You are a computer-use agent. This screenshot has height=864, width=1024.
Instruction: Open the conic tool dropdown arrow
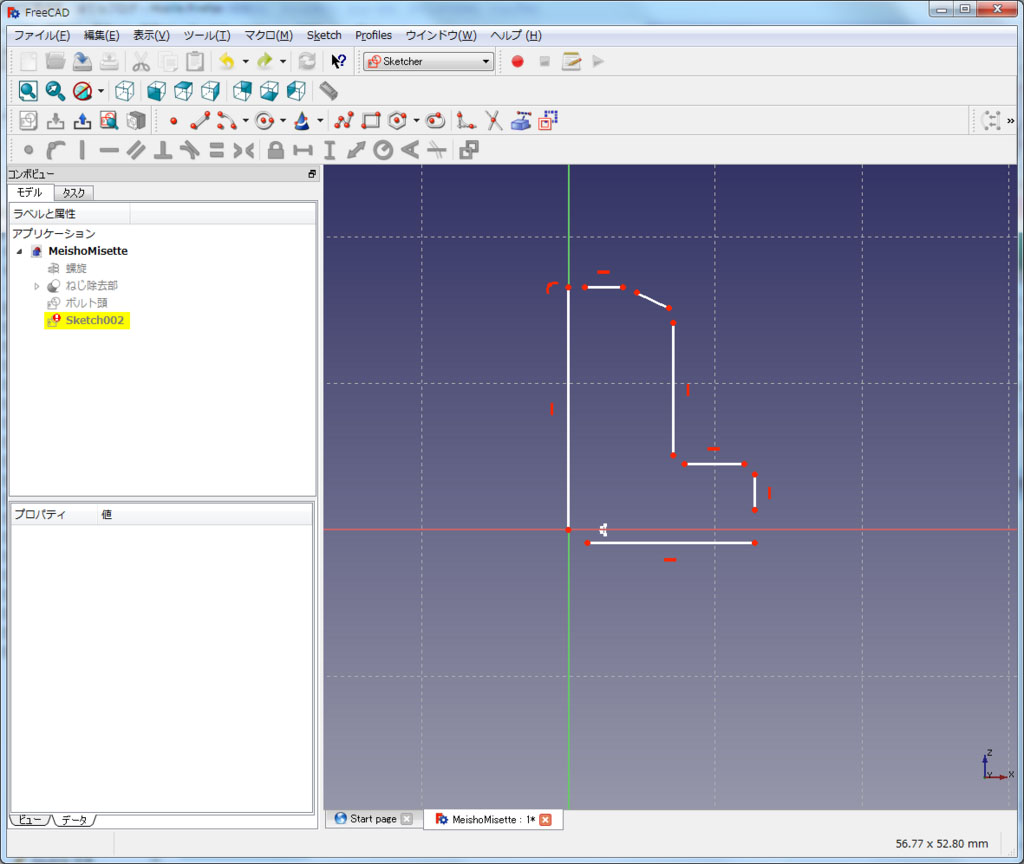[x=320, y=121]
